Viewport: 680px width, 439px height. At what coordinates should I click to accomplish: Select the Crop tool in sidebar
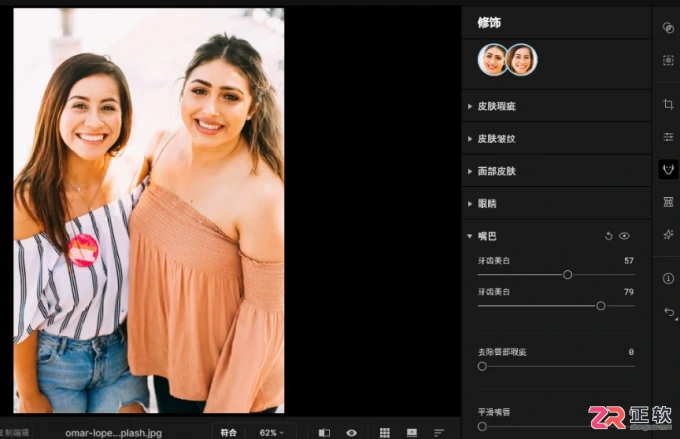[x=668, y=104]
